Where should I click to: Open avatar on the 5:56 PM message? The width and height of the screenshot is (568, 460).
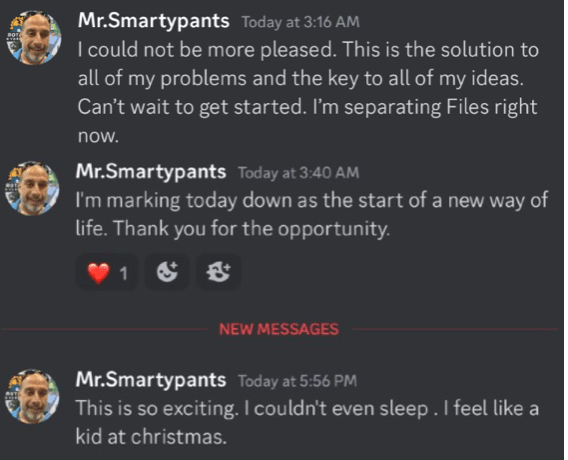point(32,396)
